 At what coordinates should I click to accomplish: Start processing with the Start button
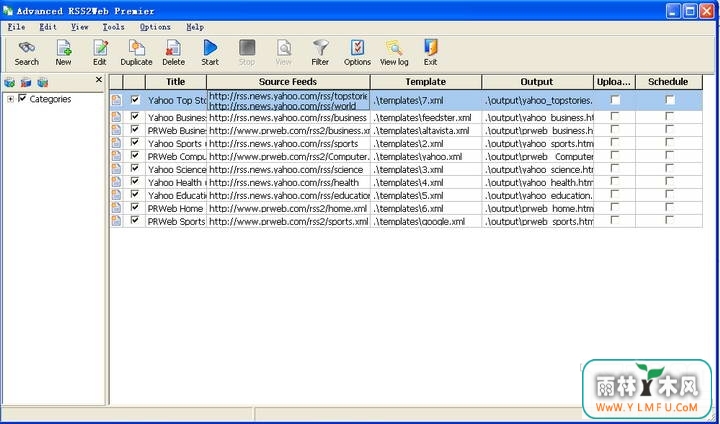pyautogui.click(x=210, y=53)
